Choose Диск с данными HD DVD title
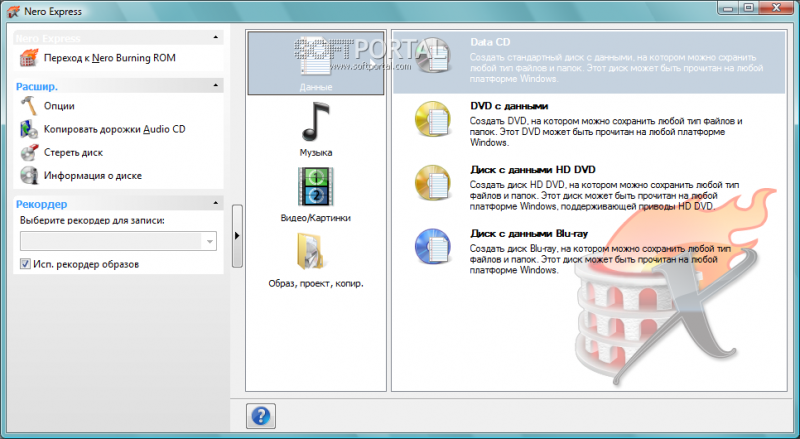Image resolution: width=800 pixels, height=439 pixels. (x=533, y=170)
